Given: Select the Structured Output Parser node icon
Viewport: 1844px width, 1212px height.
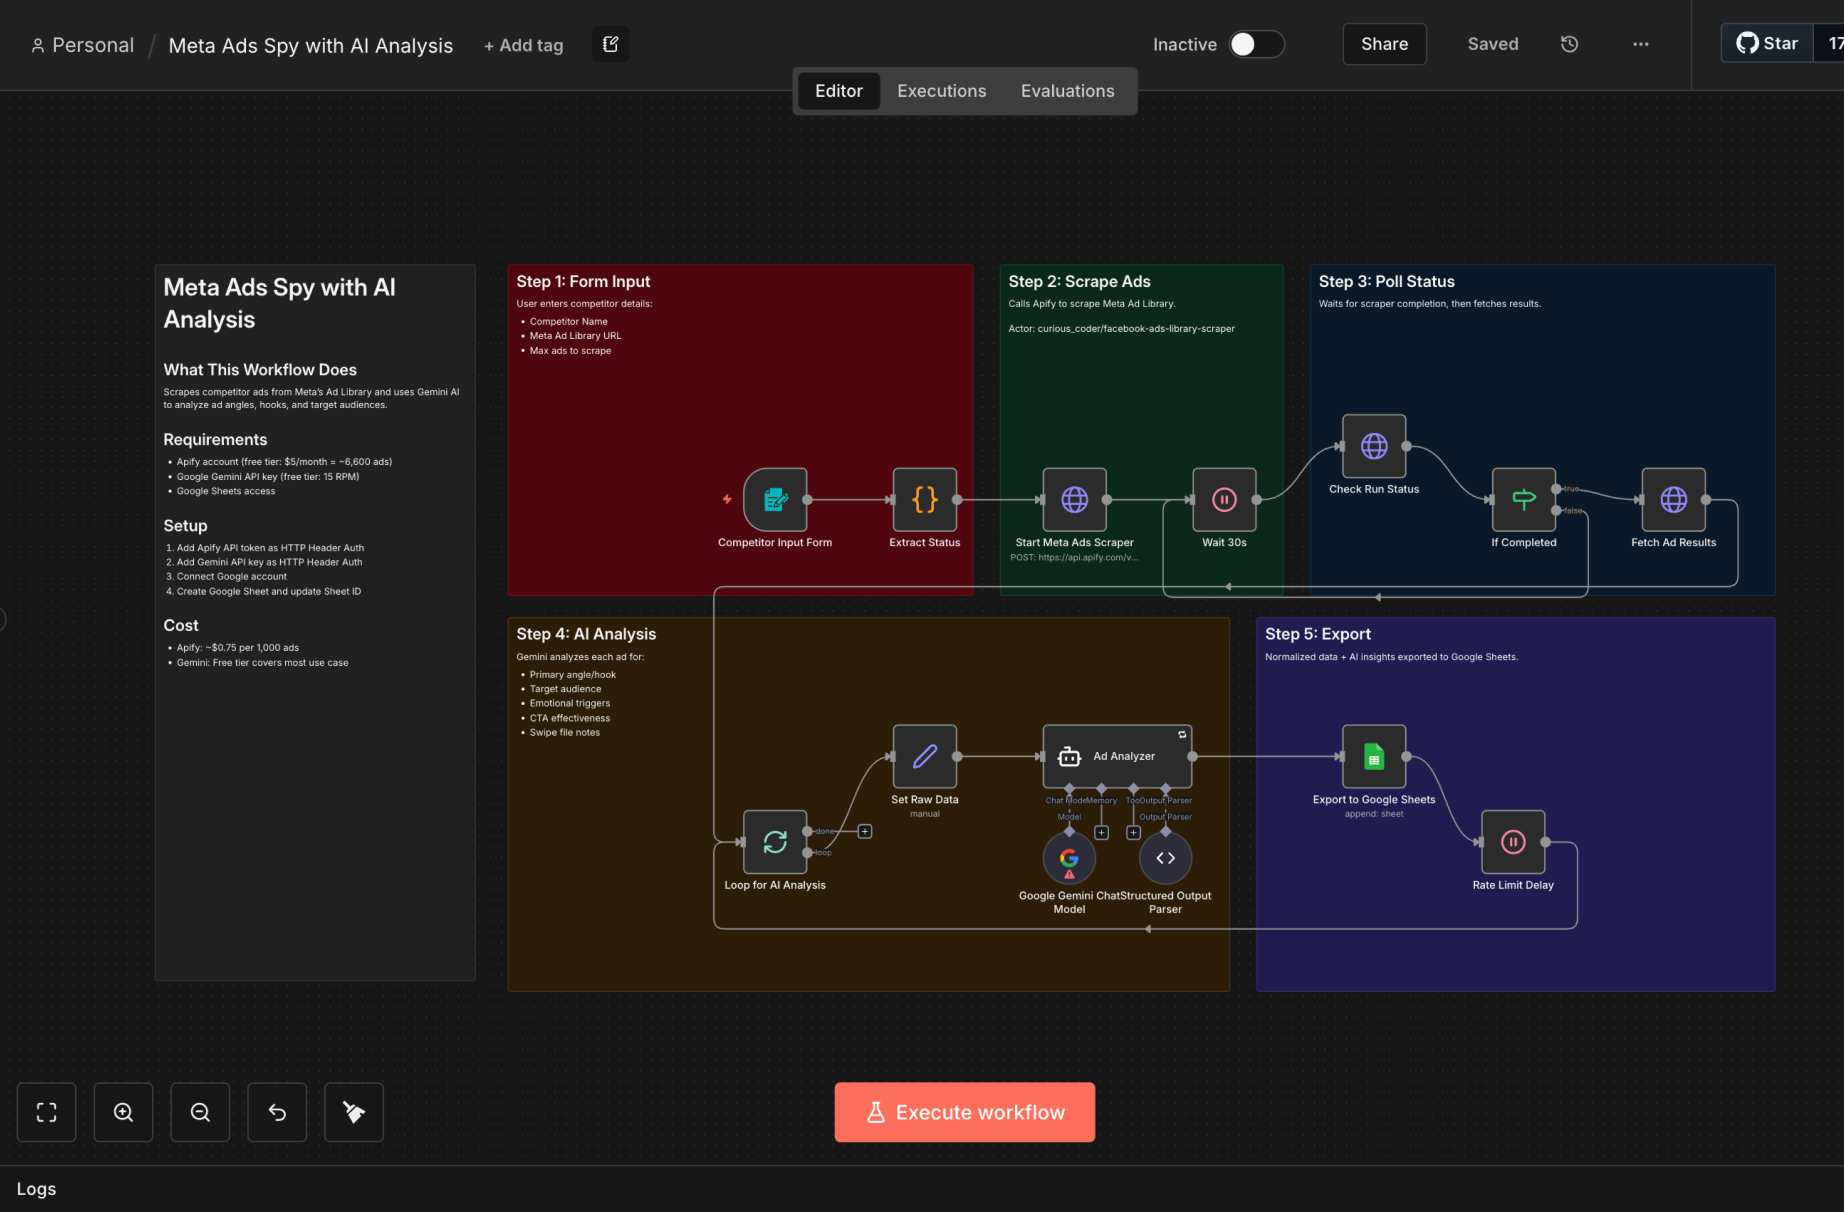Looking at the screenshot, I should click(1164, 858).
